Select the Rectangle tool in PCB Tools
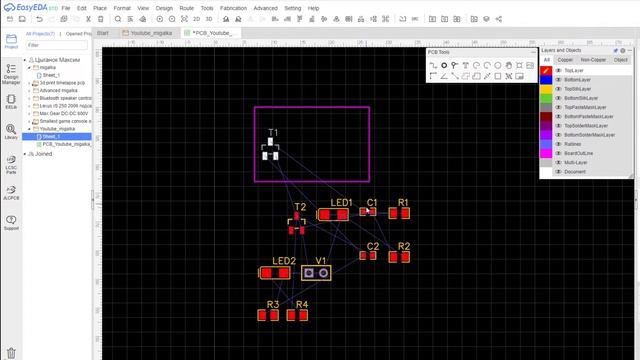 pyautogui.click(x=498, y=76)
